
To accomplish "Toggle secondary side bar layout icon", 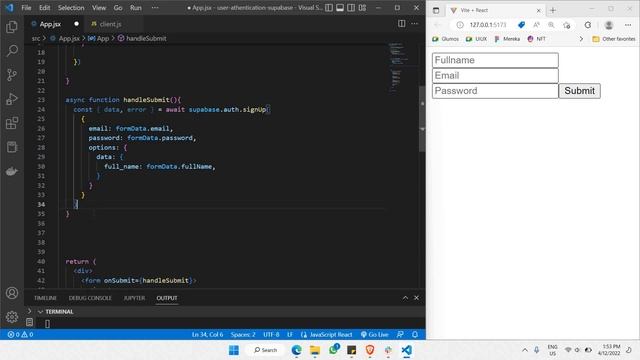I will point(351,8).
